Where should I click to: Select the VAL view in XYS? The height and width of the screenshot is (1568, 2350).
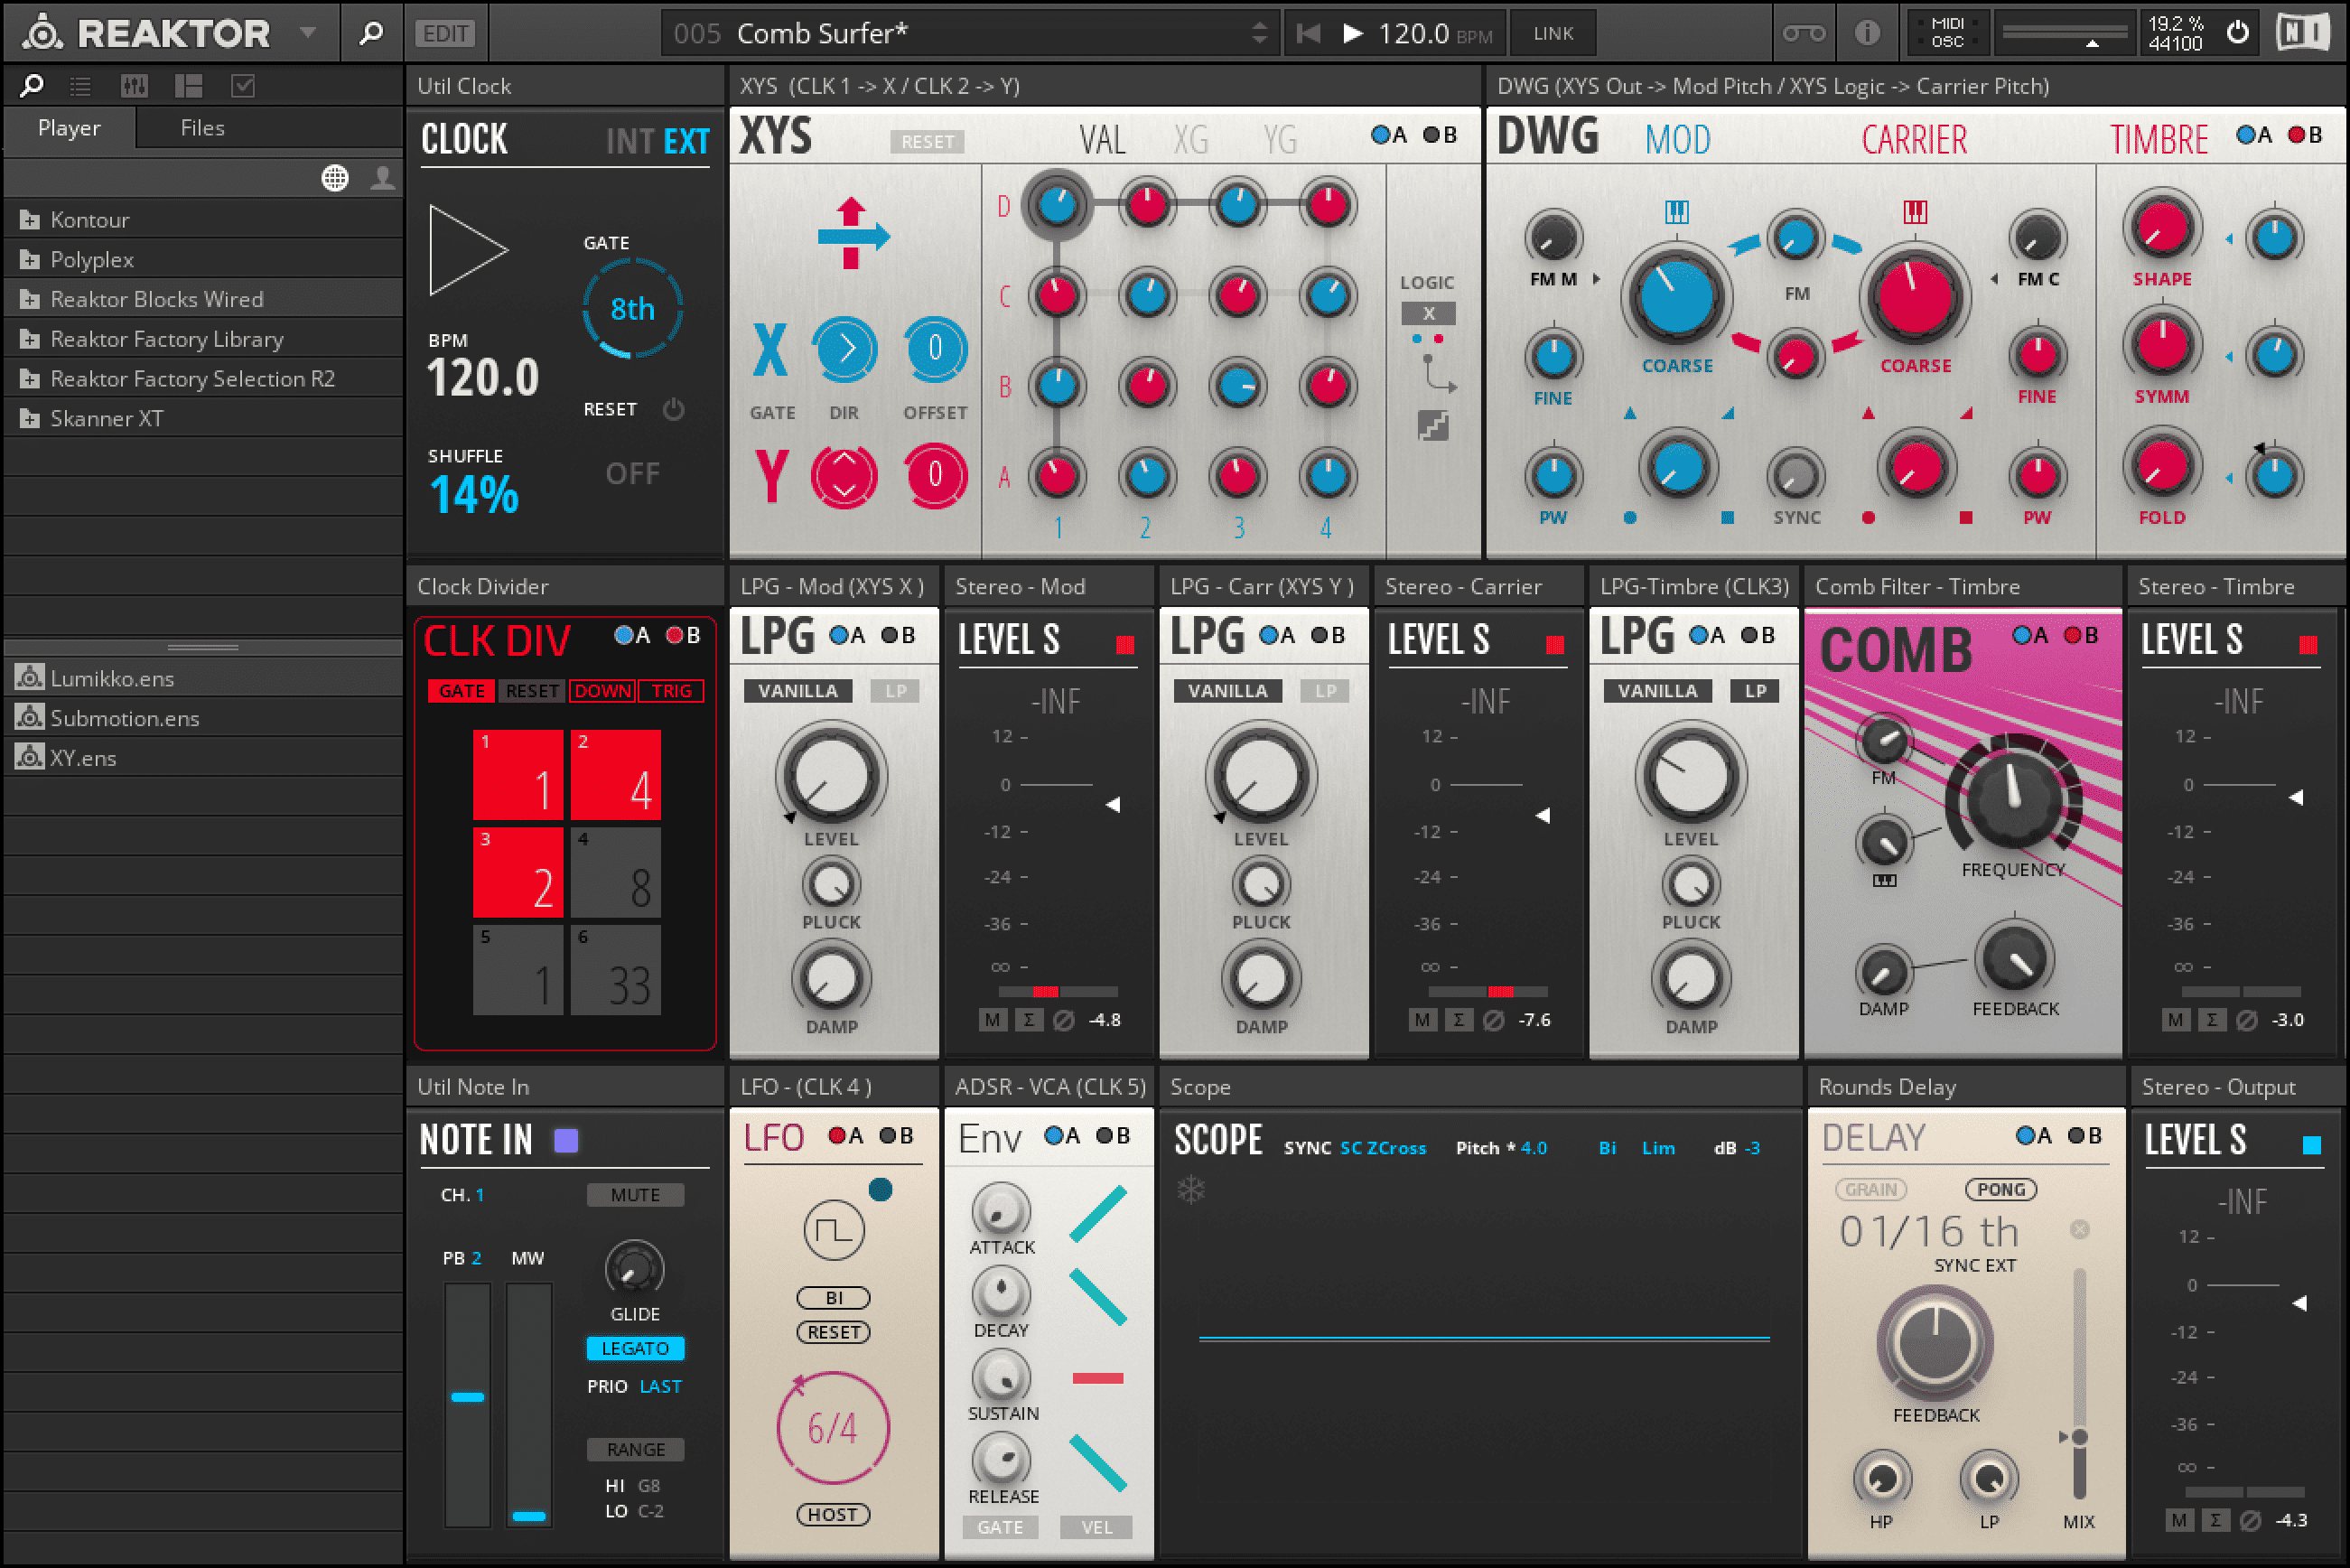click(x=1102, y=140)
